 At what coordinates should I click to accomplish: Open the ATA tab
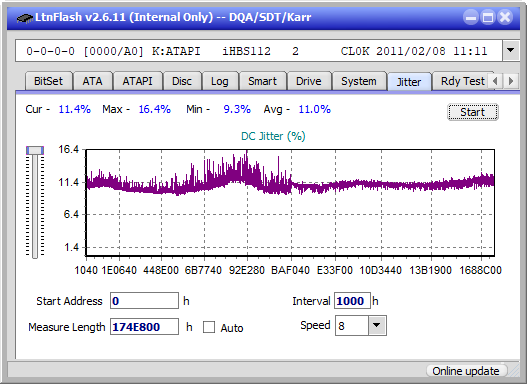pos(92,81)
